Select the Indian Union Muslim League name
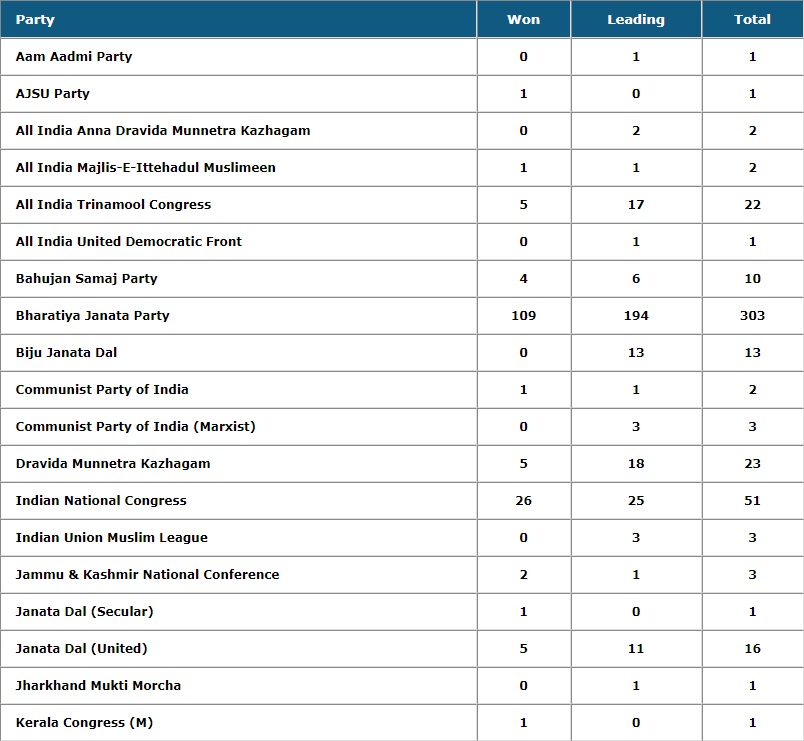Image resolution: width=804 pixels, height=741 pixels. coord(112,537)
